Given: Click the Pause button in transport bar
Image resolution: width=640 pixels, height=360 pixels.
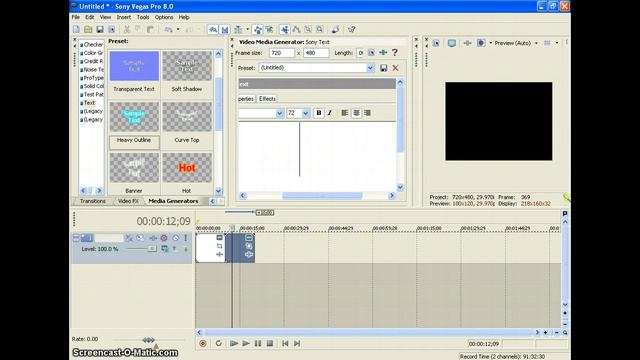Looking at the screenshot, I should (x=258, y=344).
